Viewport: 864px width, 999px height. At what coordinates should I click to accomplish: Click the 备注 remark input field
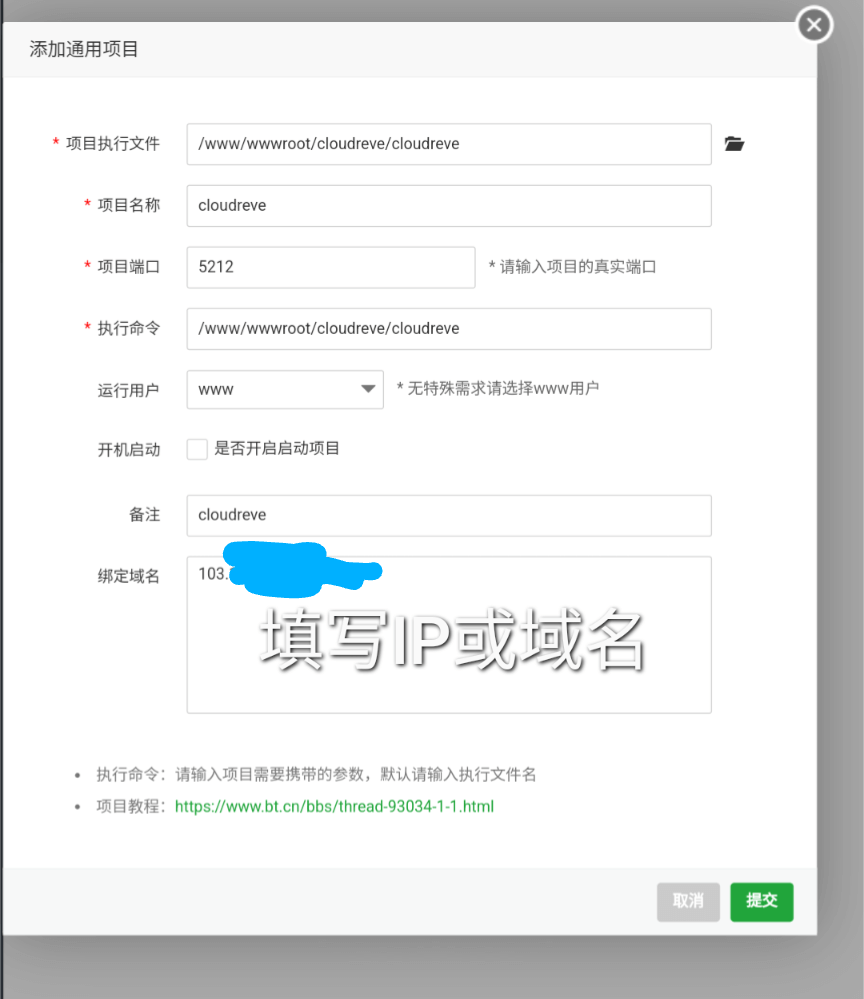tap(449, 514)
